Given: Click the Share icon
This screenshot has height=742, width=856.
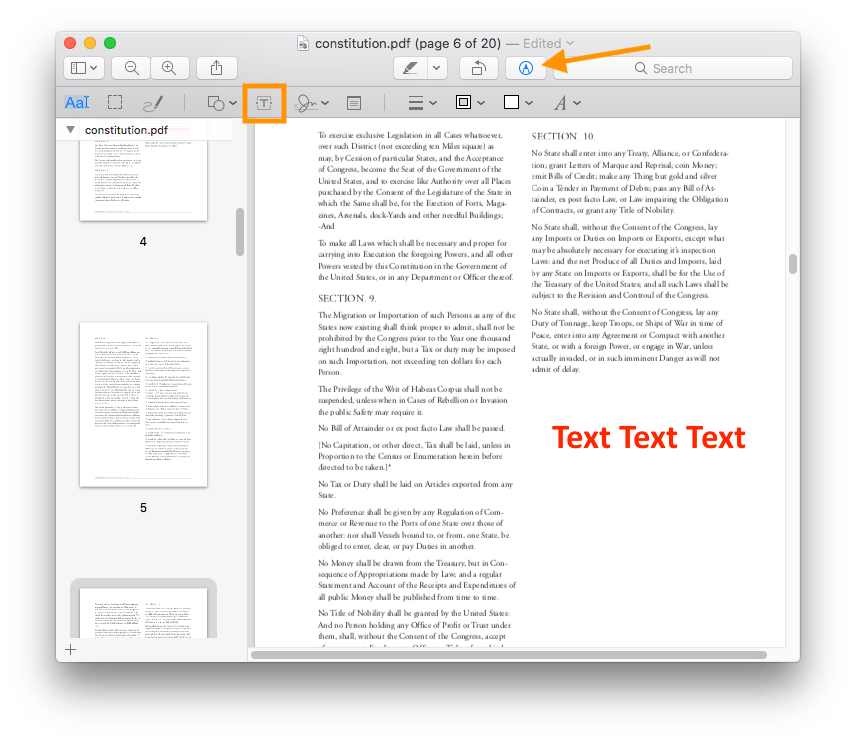Looking at the screenshot, I should [x=217, y=68].
